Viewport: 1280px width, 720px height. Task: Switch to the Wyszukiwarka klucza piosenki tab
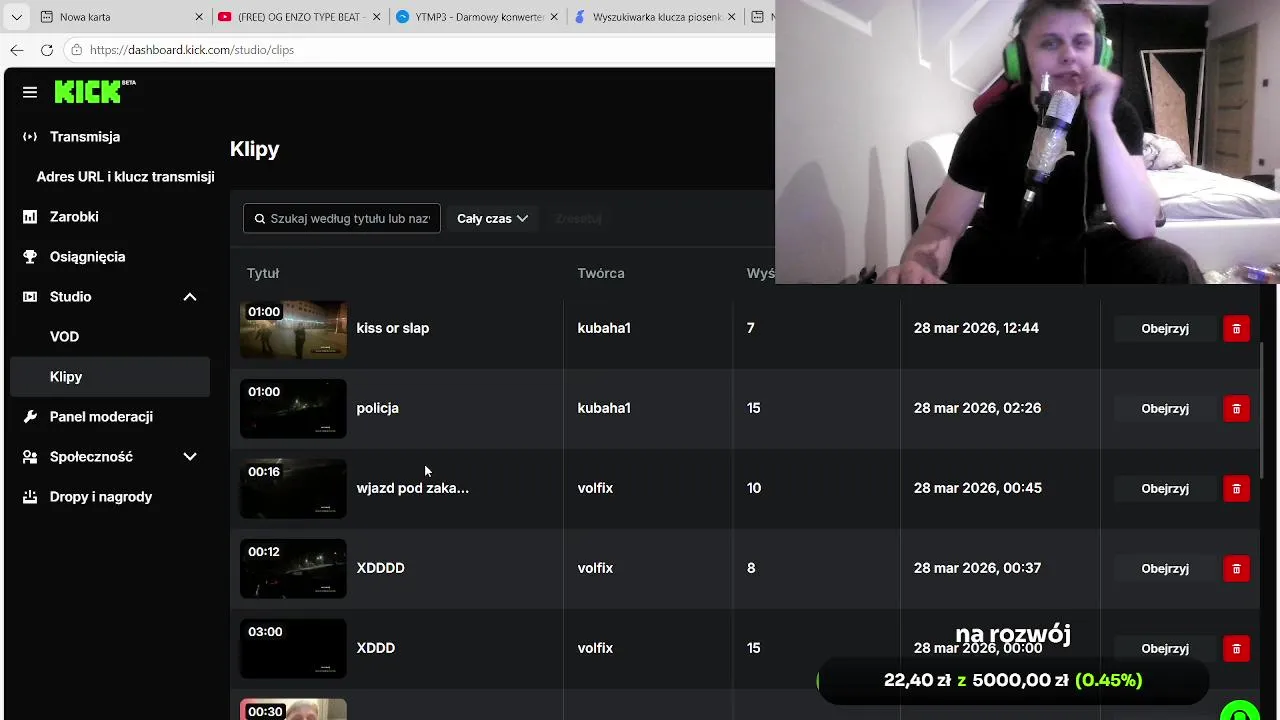click(x=655, y=17)
